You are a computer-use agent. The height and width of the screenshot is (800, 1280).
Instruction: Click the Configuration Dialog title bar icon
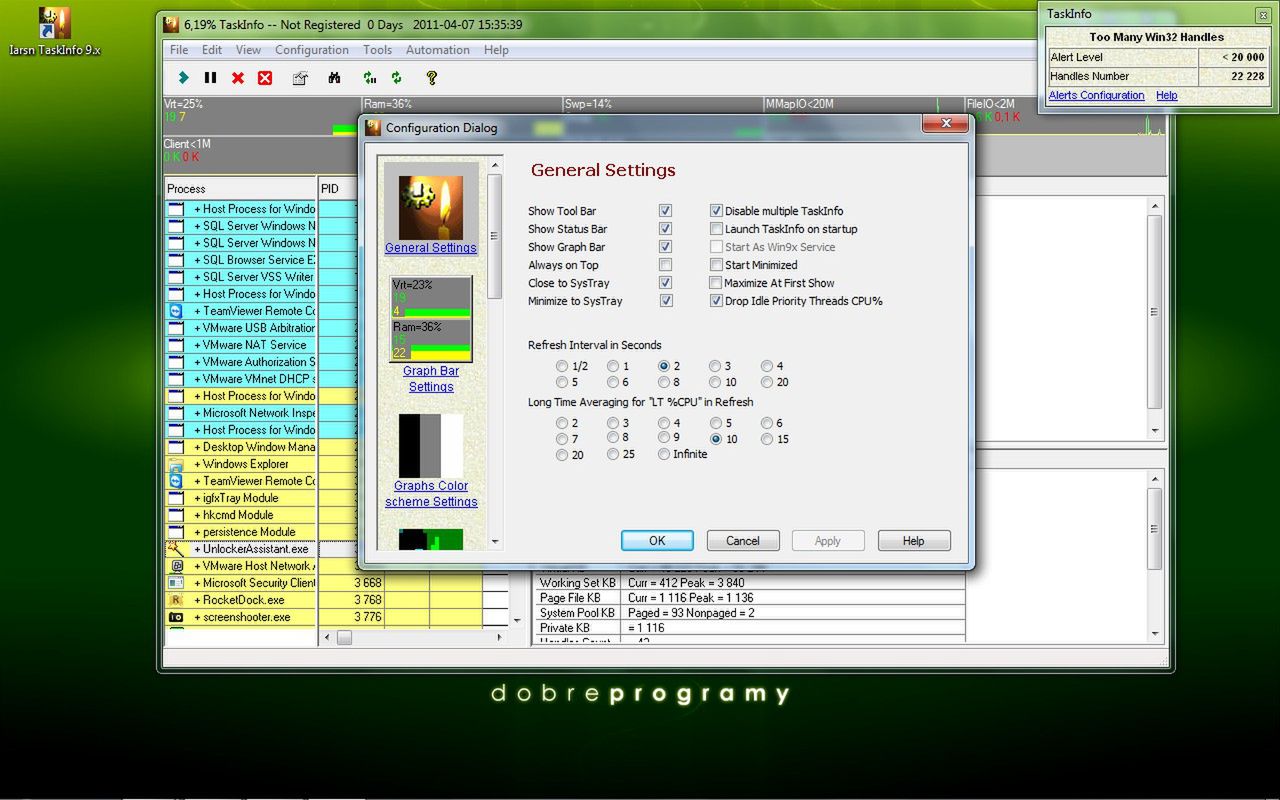coord(373,127)
